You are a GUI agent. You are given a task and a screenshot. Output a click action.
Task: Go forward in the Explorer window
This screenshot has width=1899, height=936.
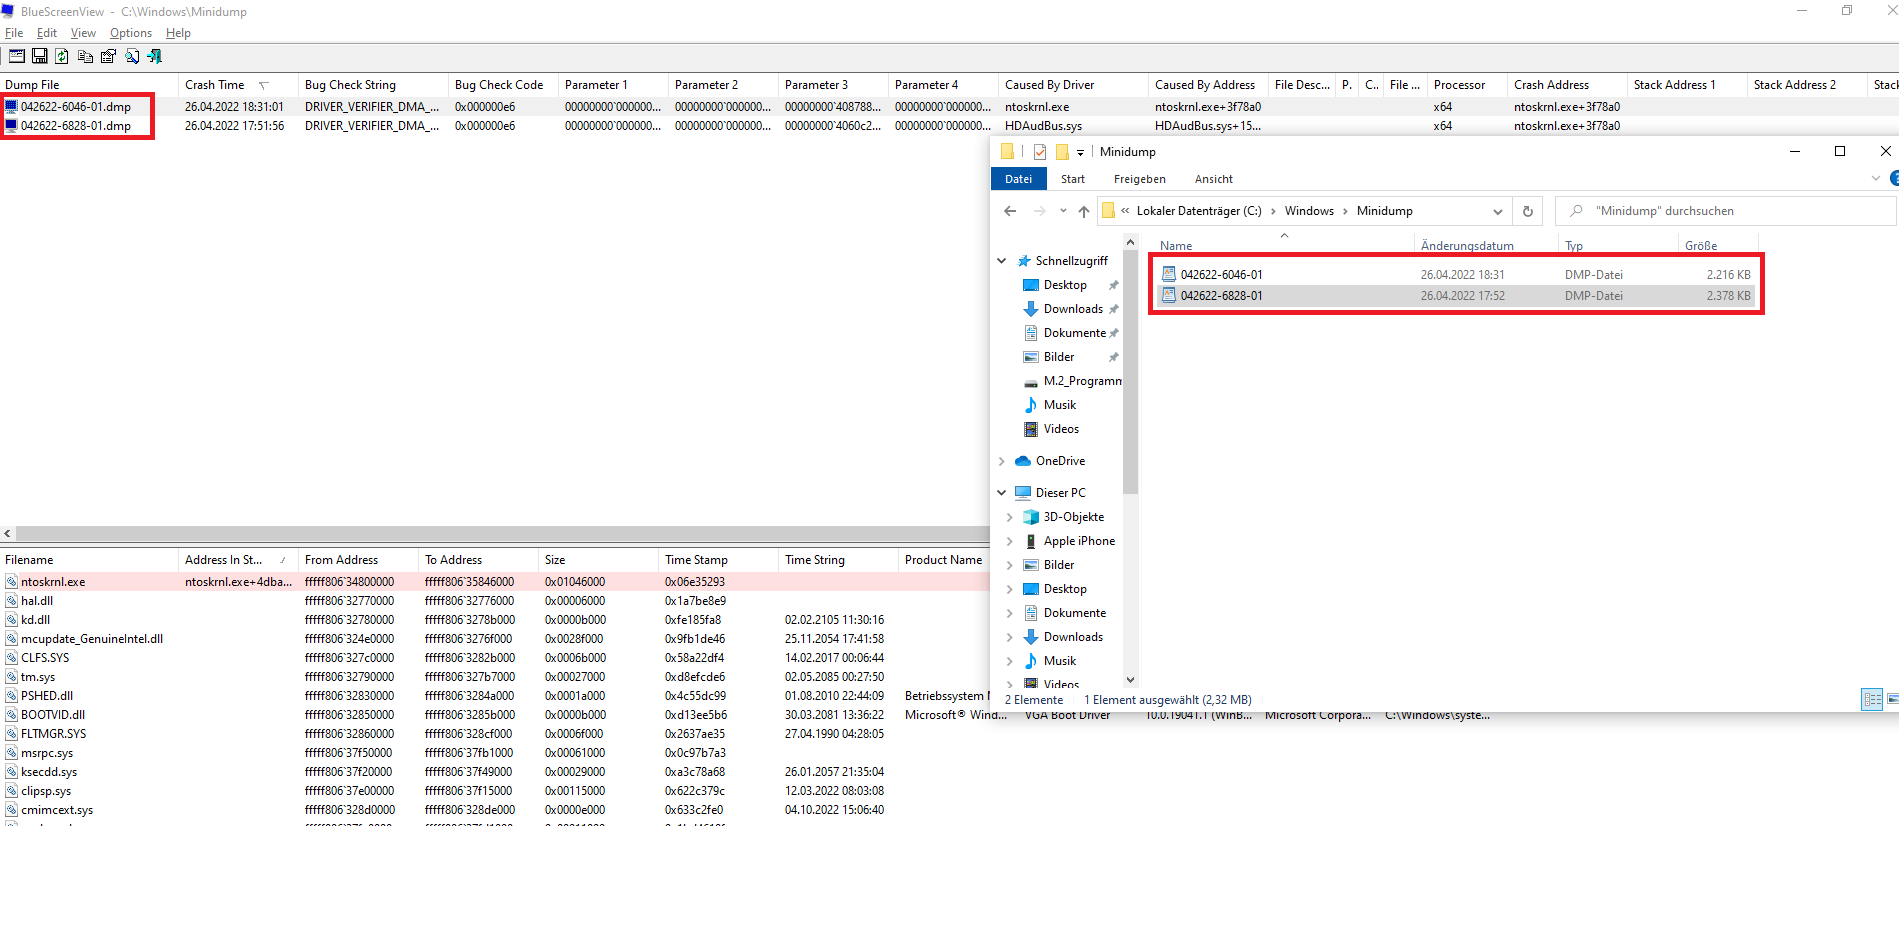pyautogui.click(x=1040, y=211)
